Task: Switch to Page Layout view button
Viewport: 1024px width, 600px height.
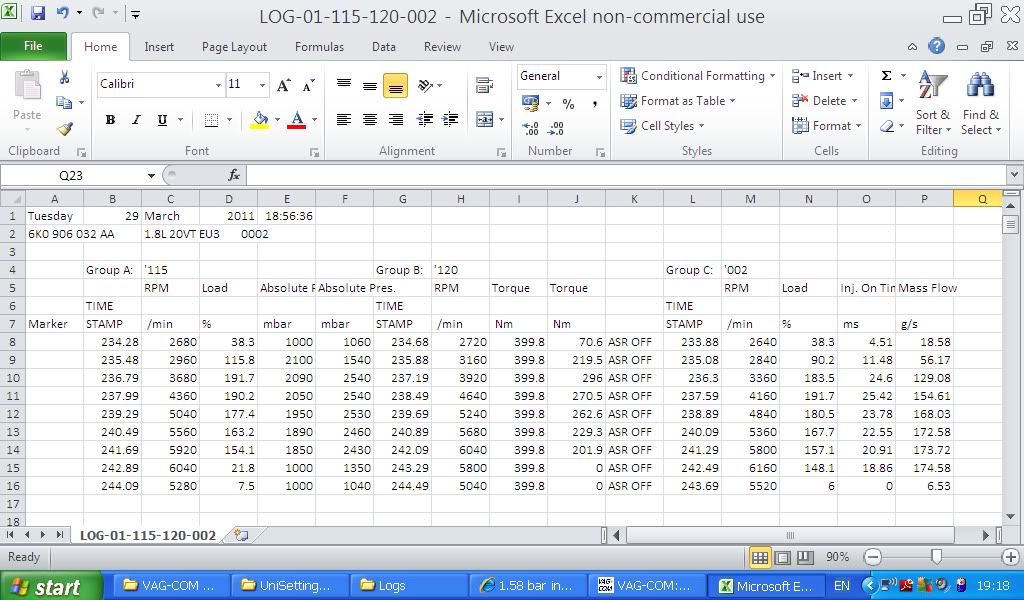Action: point(782,558)
